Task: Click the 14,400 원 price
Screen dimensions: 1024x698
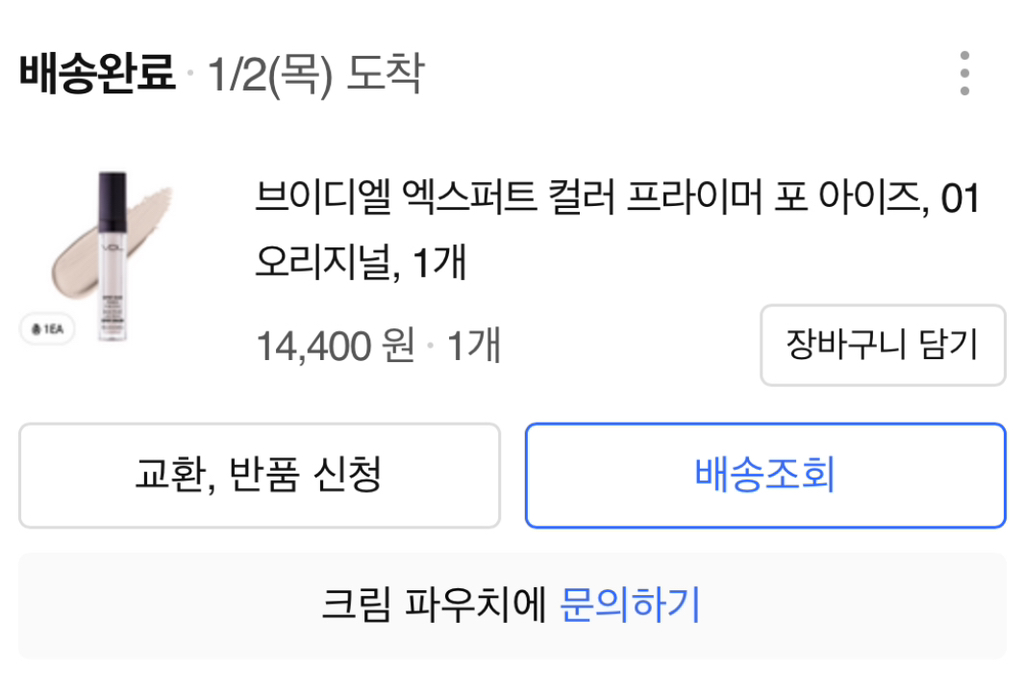Action: coord(335,346)
